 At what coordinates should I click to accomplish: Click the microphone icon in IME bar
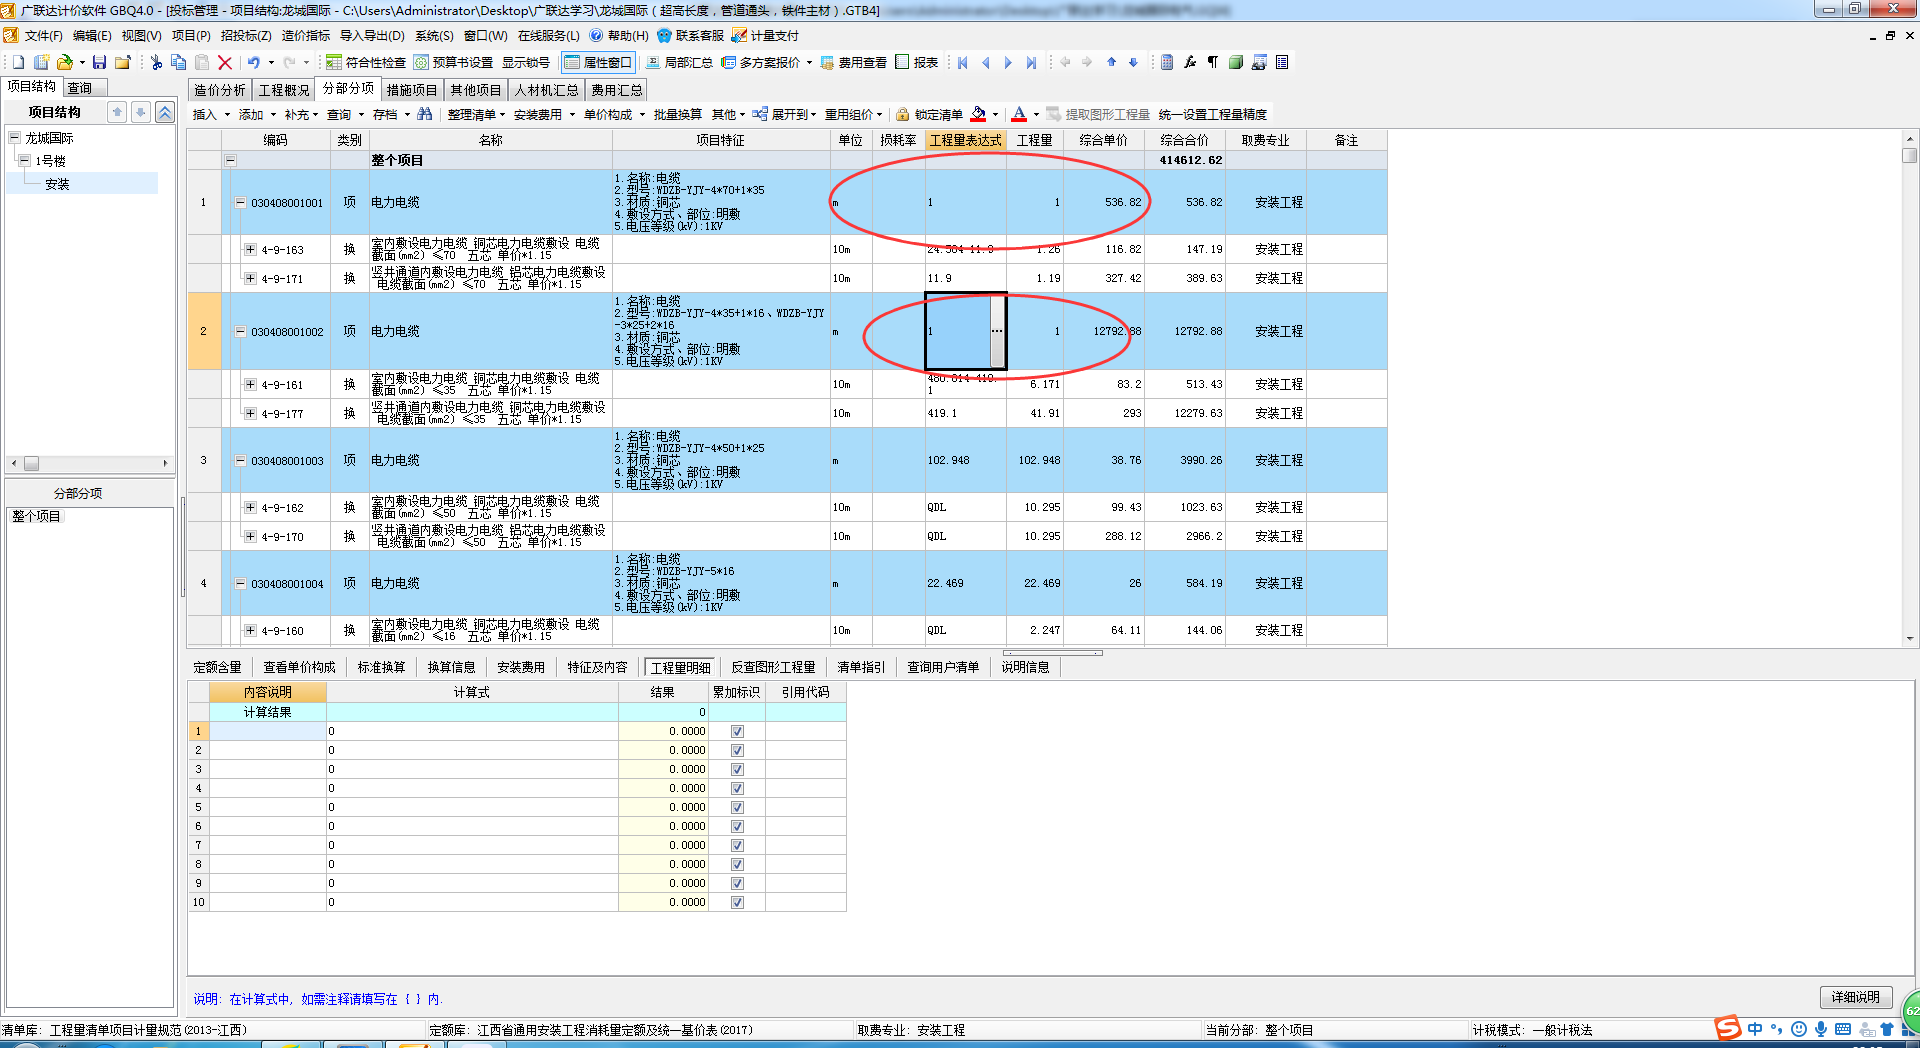[x=1821, y=1029]
